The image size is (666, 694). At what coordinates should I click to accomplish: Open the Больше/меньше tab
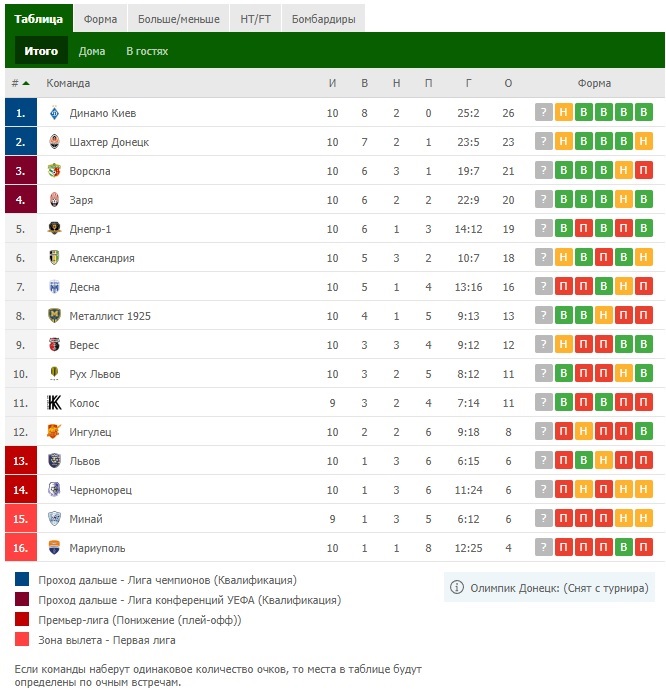click(x=179, y=19)
